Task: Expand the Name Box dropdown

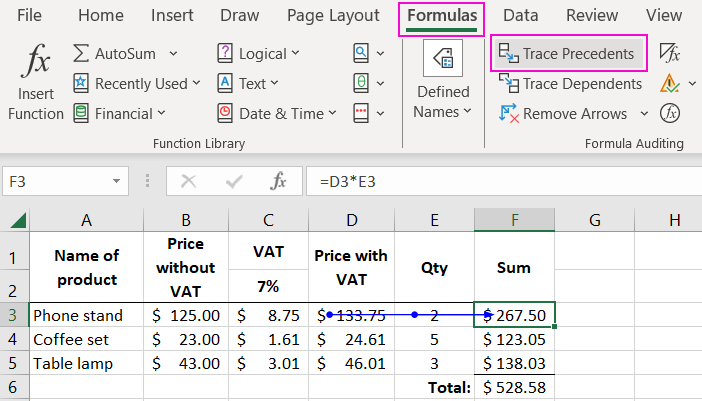Action: (118, 181)
